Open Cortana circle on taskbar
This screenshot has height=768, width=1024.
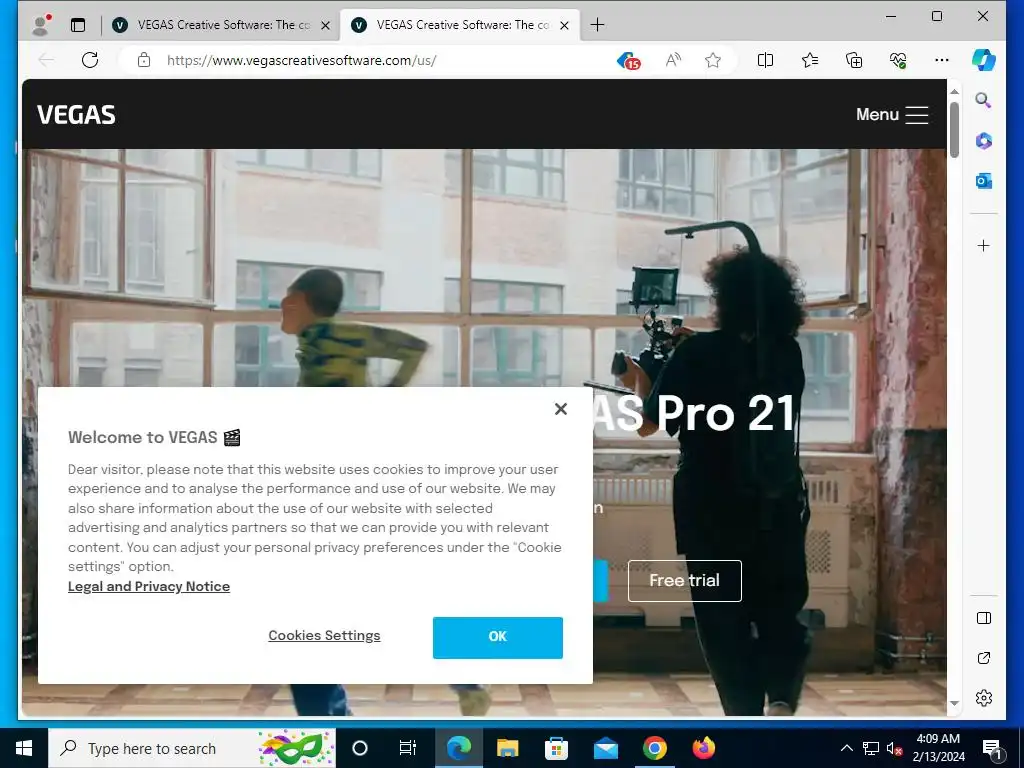click(360, 748)
